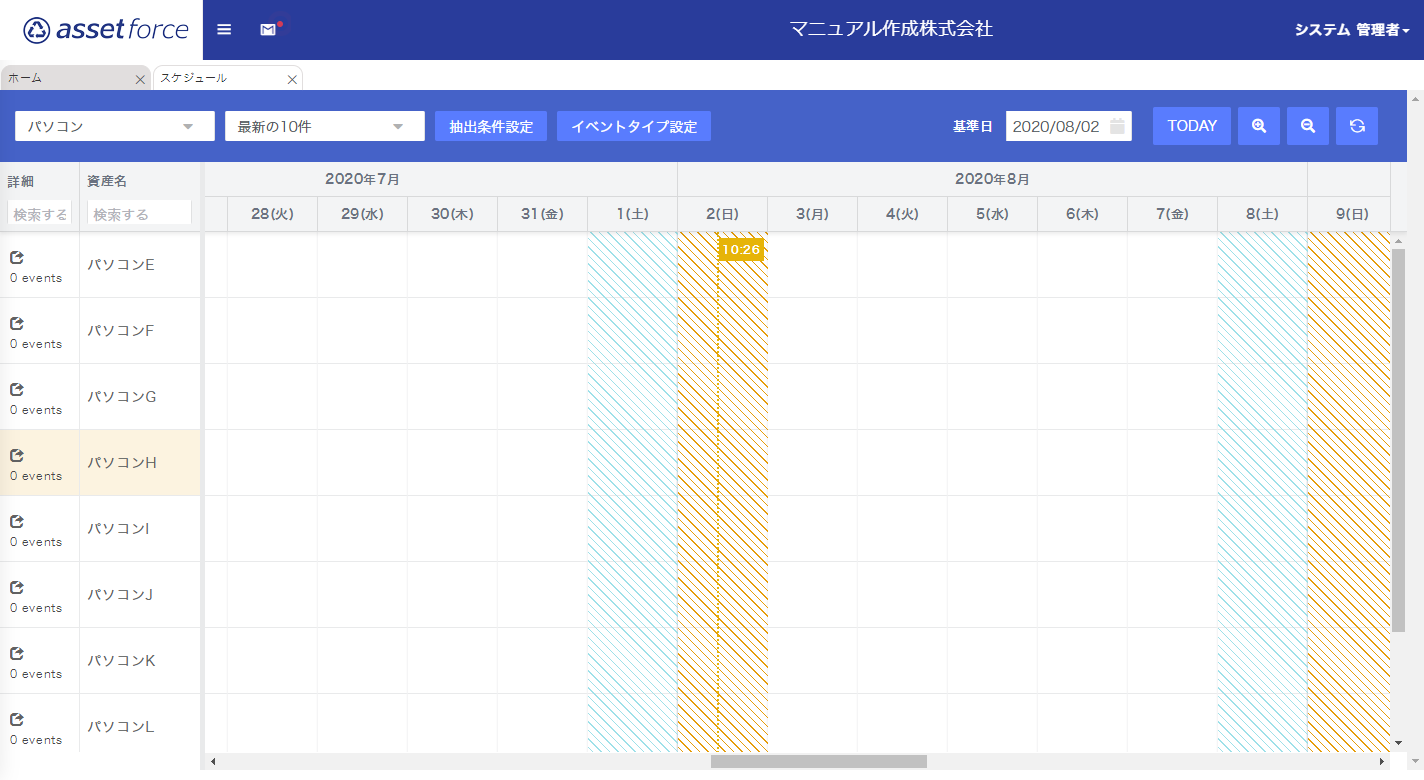The height and width of the screenshot is (780, 1424).
Task: Click the horizontal scrollbar right arrow
Action: (1383, 762)
